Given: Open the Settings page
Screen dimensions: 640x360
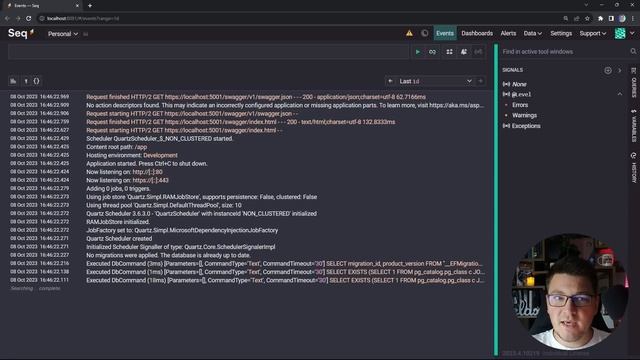Looking at the screenshot, I should click(561, 33).
